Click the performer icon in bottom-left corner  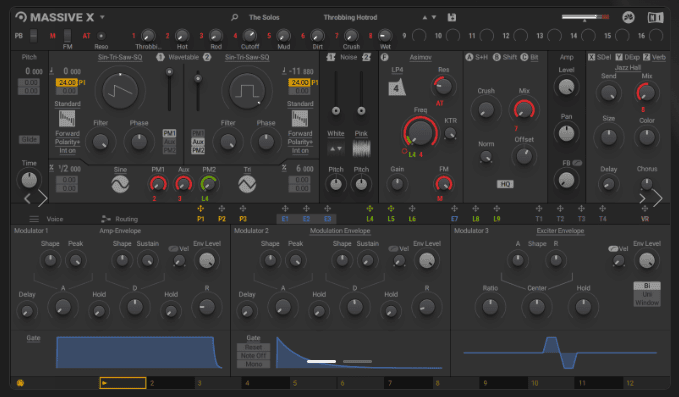(20, 383)
